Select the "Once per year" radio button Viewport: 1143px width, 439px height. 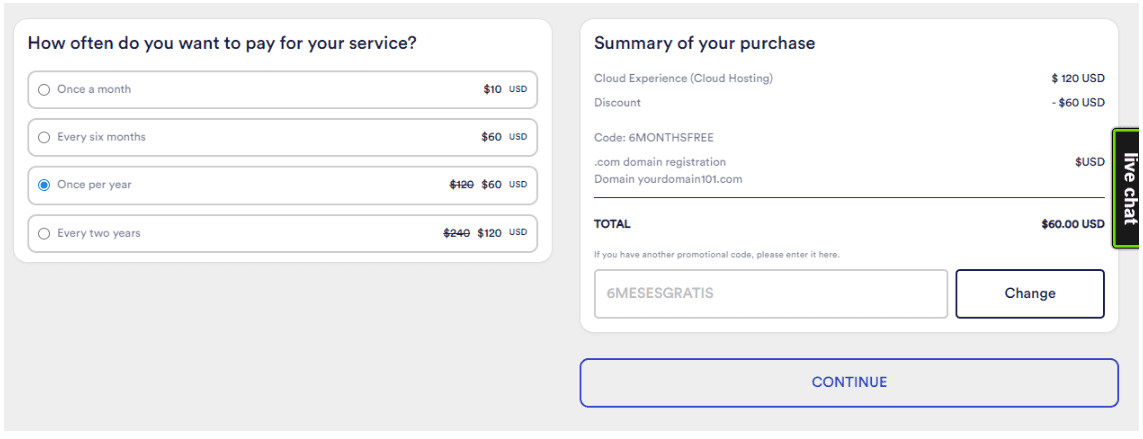pos(44,185)
